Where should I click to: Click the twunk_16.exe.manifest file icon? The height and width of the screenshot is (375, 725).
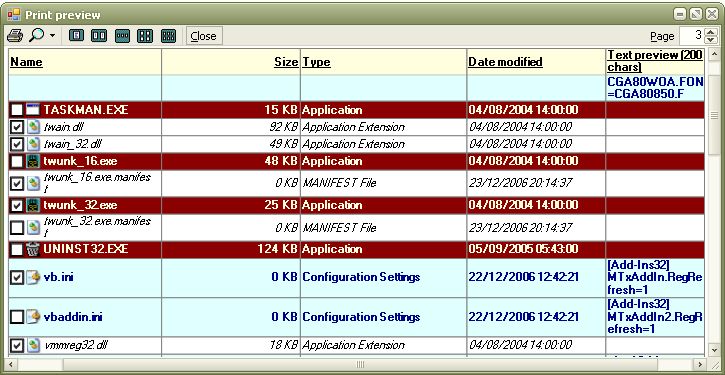33,184
